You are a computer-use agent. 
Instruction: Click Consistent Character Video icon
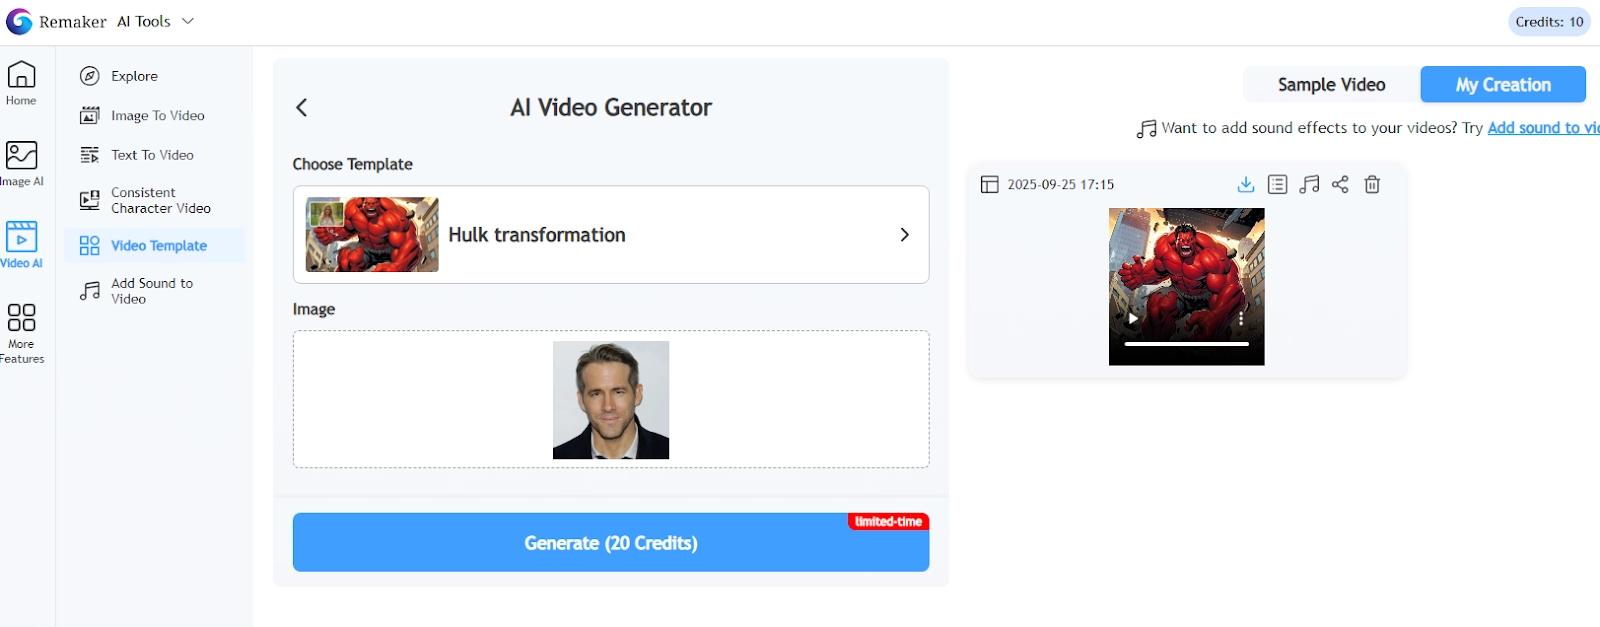[x=89, y=200]
